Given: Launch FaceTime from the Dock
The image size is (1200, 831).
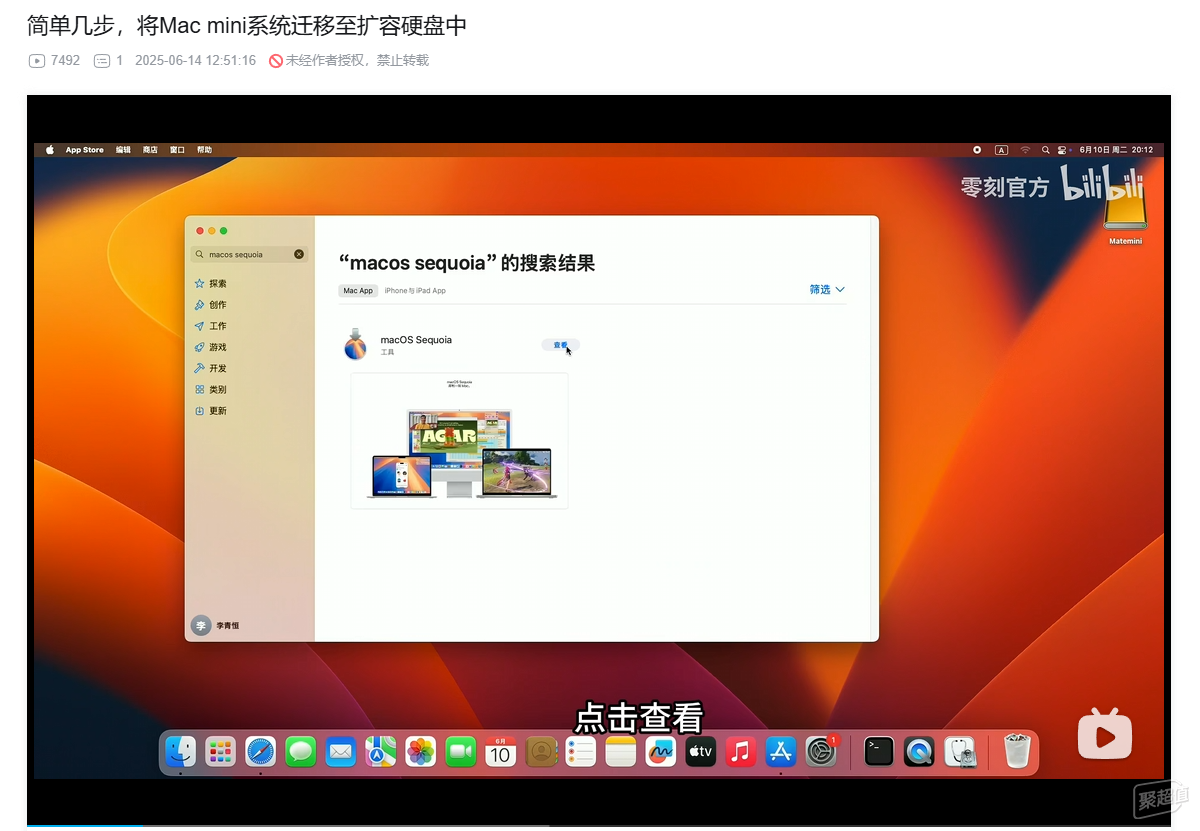Looking at the screenshot, I should pyautogui.click(x=461, y=751).
